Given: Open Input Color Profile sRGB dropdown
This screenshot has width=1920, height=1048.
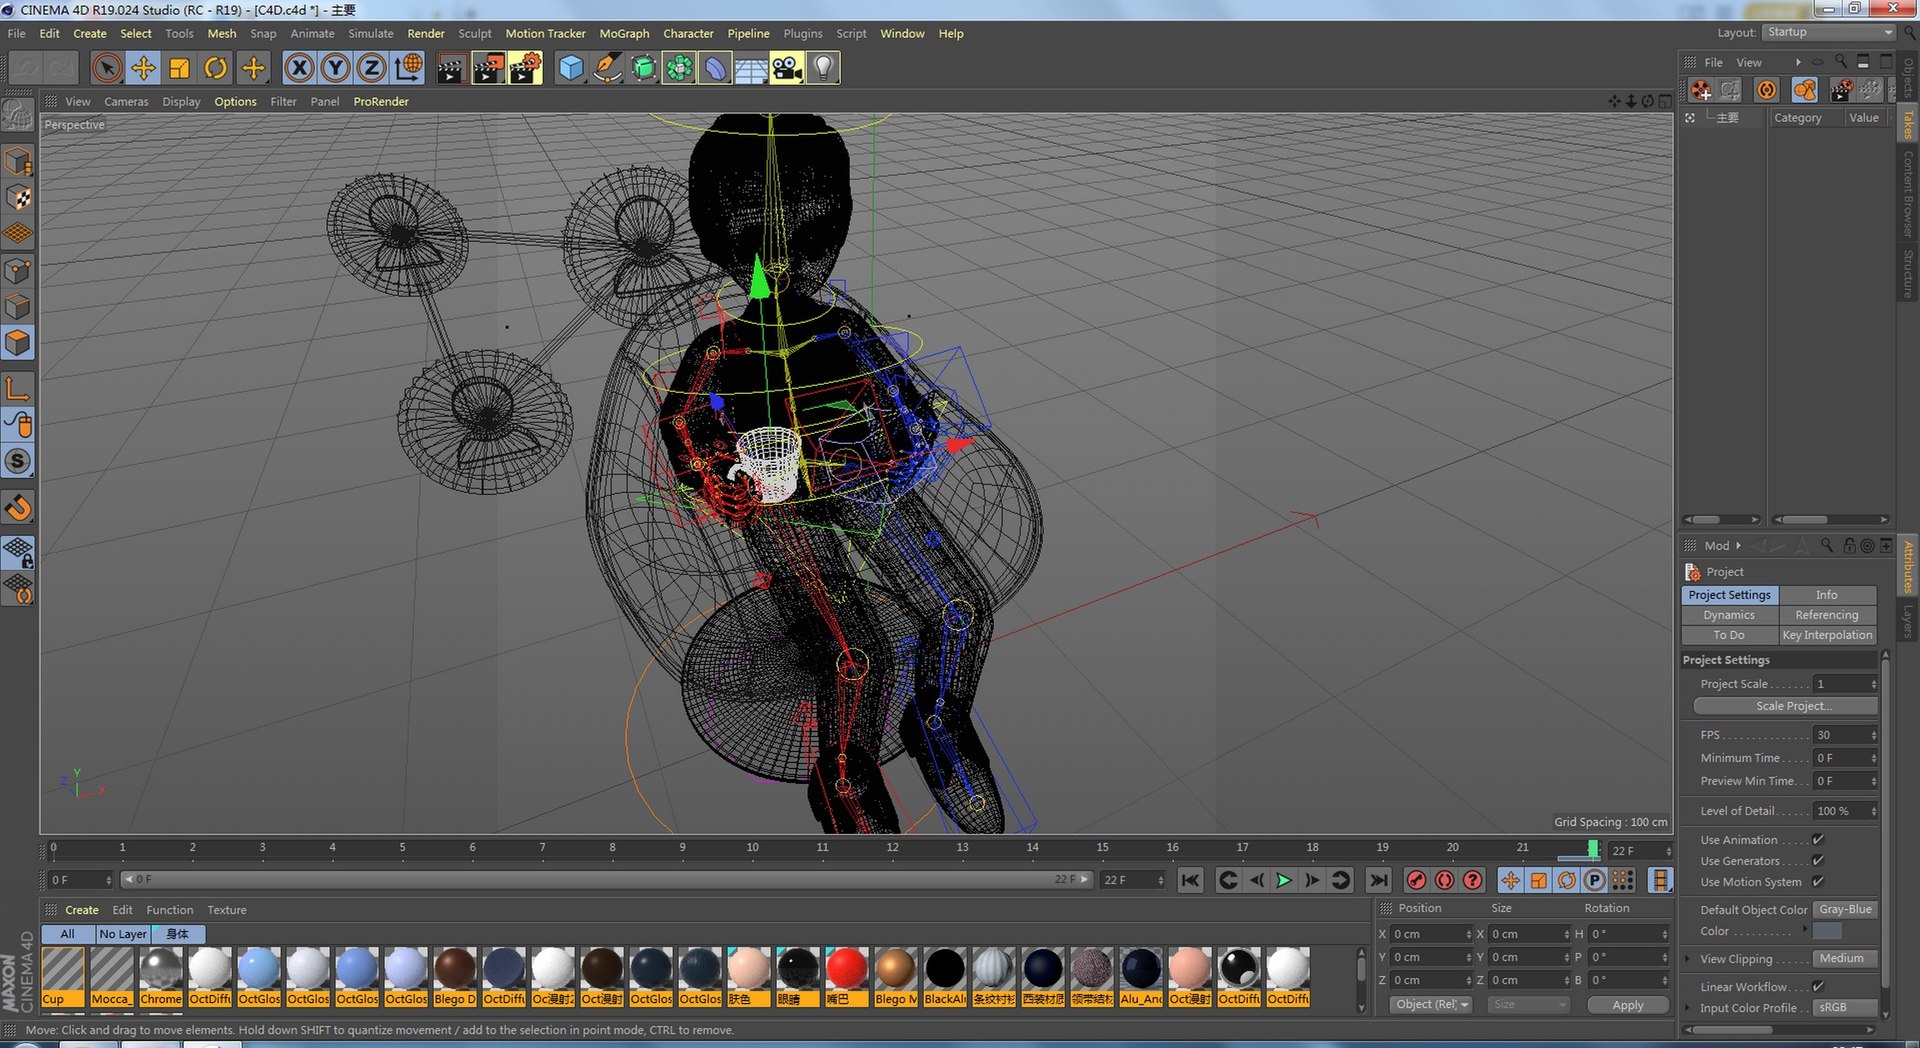Looking at the screenshot, I should pyautogui.click(x=1845, y=1008).
